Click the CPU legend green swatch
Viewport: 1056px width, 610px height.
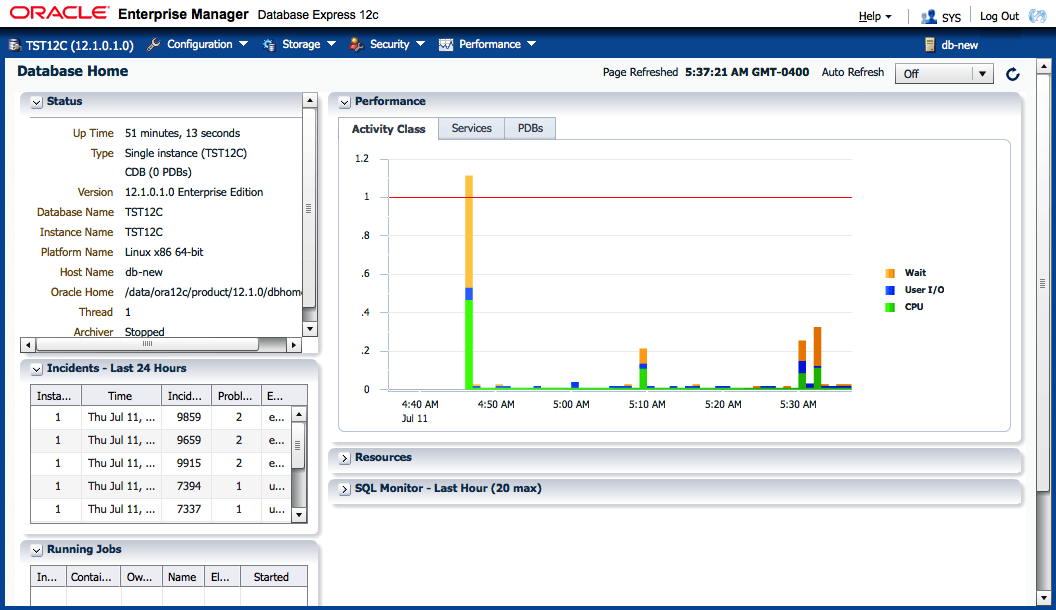pos(890,307)
